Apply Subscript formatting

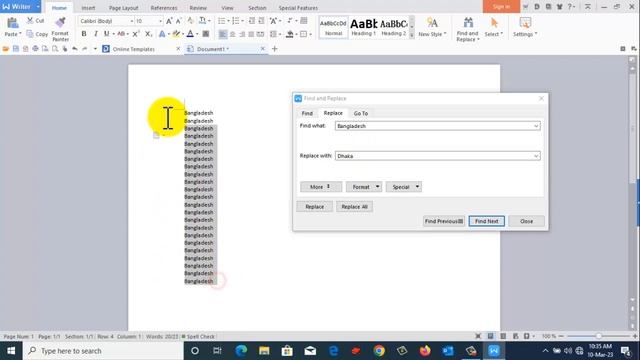pyautogui.click(x=149, y=34)
